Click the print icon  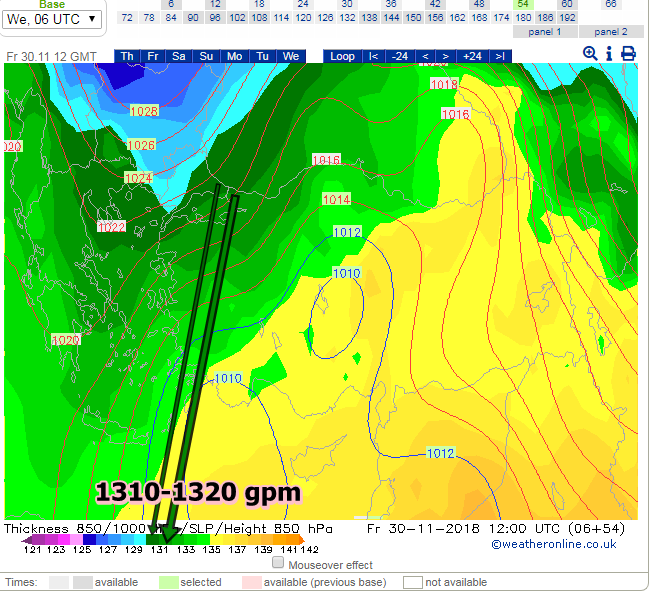pyautogui.click(x=628, y=54)
